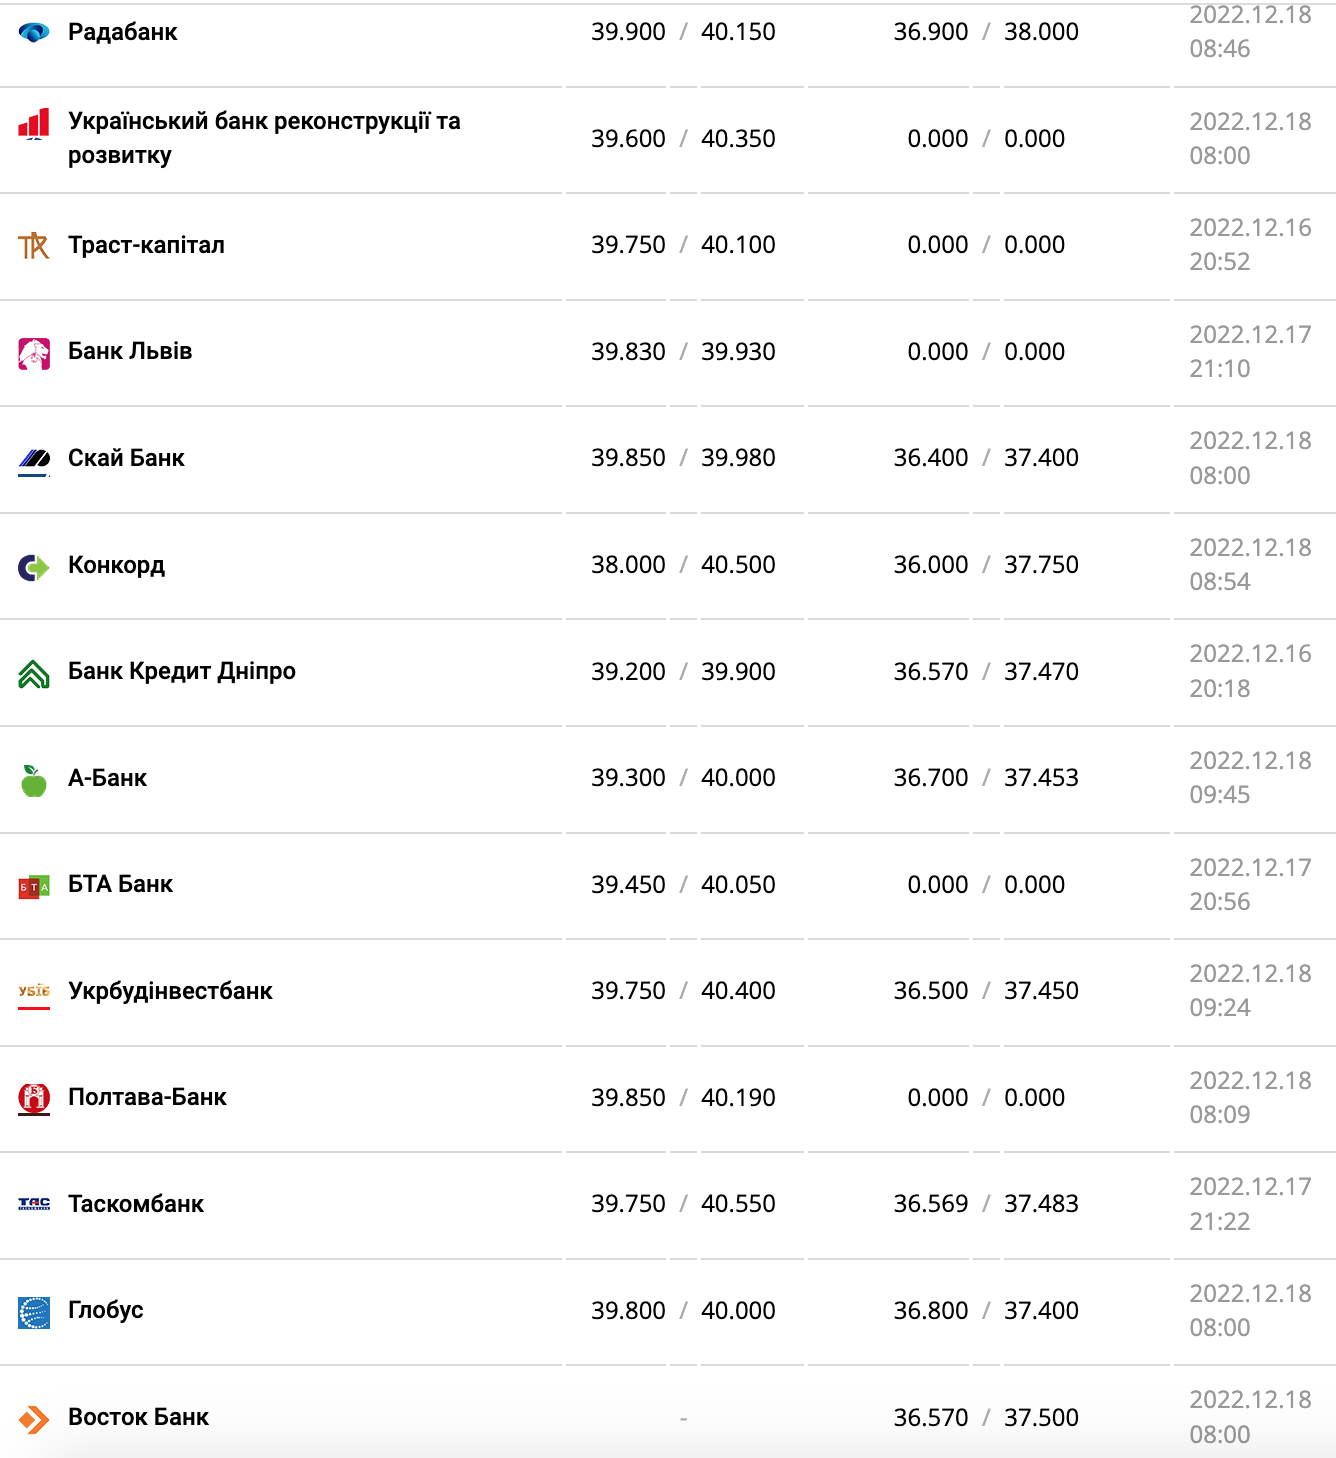Viewport: 1336px width, 1458px height.
Task: Click the pink Банк Львів lion logo
Action: point(34,353)
